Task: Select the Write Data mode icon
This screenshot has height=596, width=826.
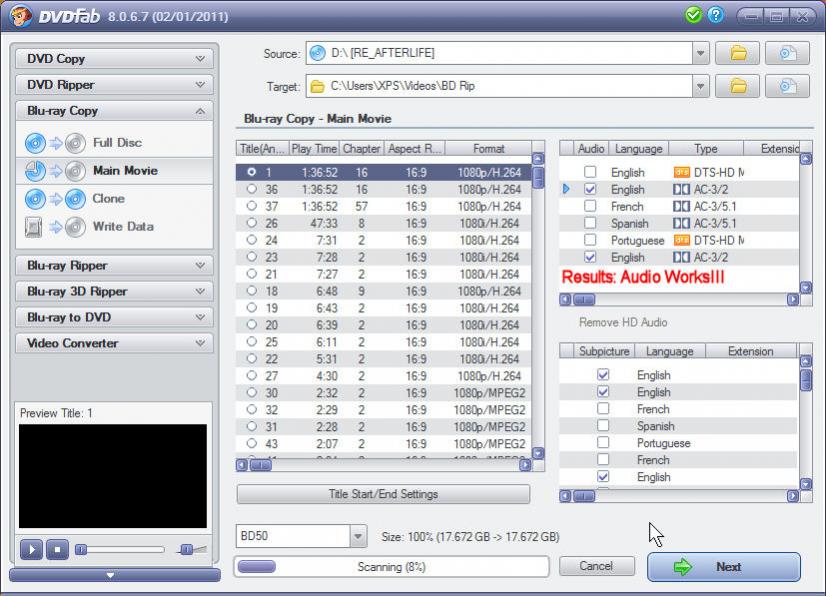Action: [x=54, y=227]
